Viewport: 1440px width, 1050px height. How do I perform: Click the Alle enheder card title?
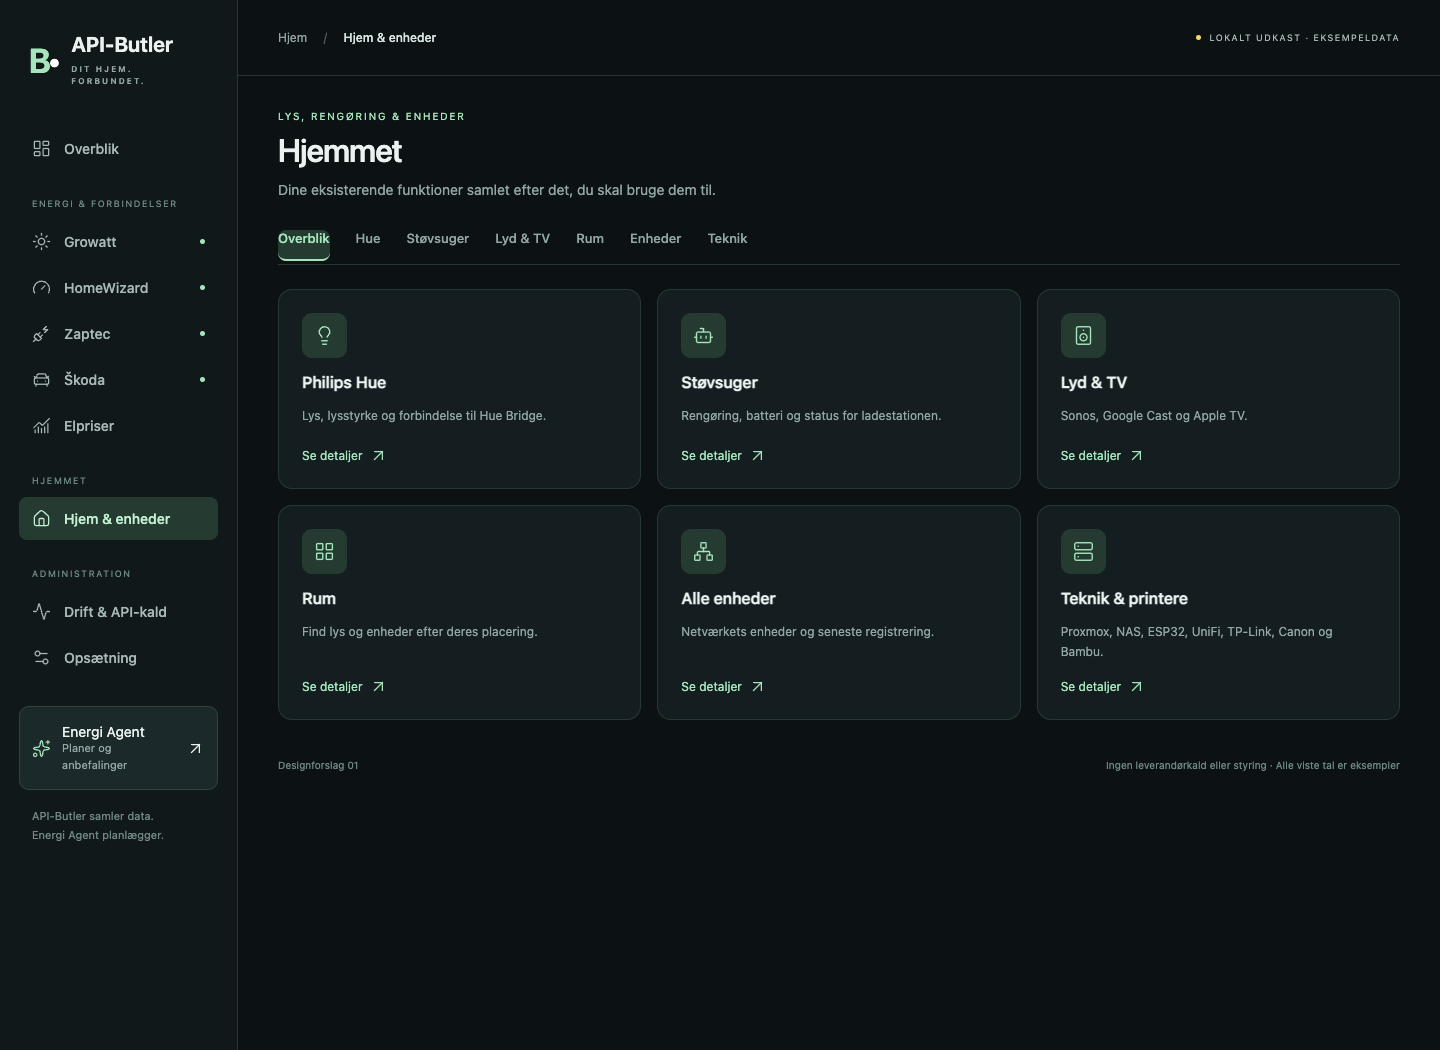tap(728, 599)
